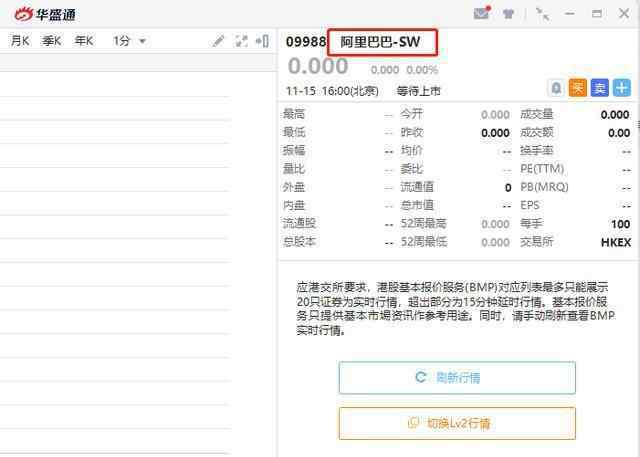Add stock to watchlist plus icon

coord(622,88)
